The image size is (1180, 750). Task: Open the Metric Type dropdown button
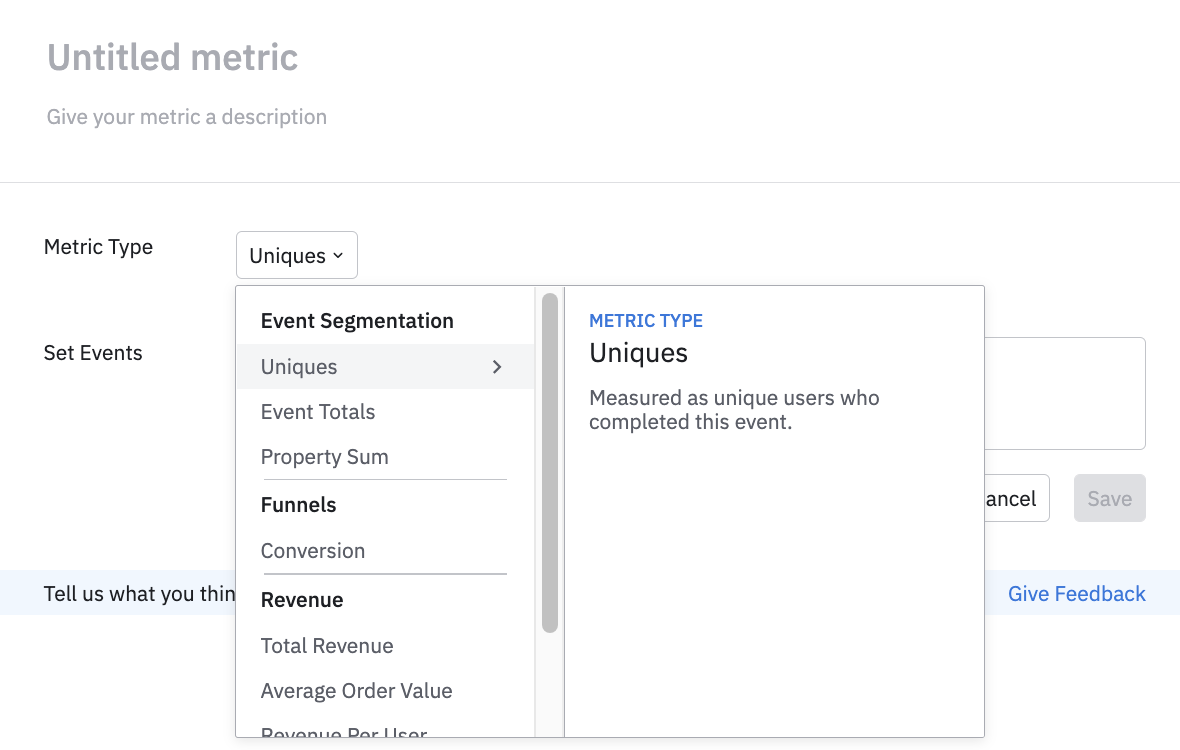[296, 256]
